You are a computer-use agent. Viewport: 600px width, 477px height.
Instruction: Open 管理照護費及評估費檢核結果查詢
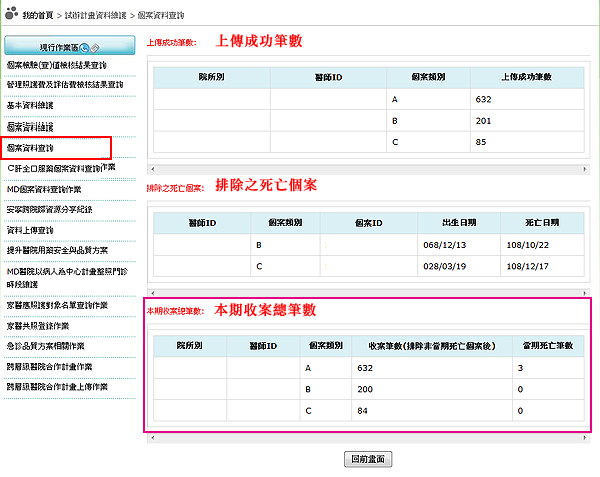pos(64,84)
